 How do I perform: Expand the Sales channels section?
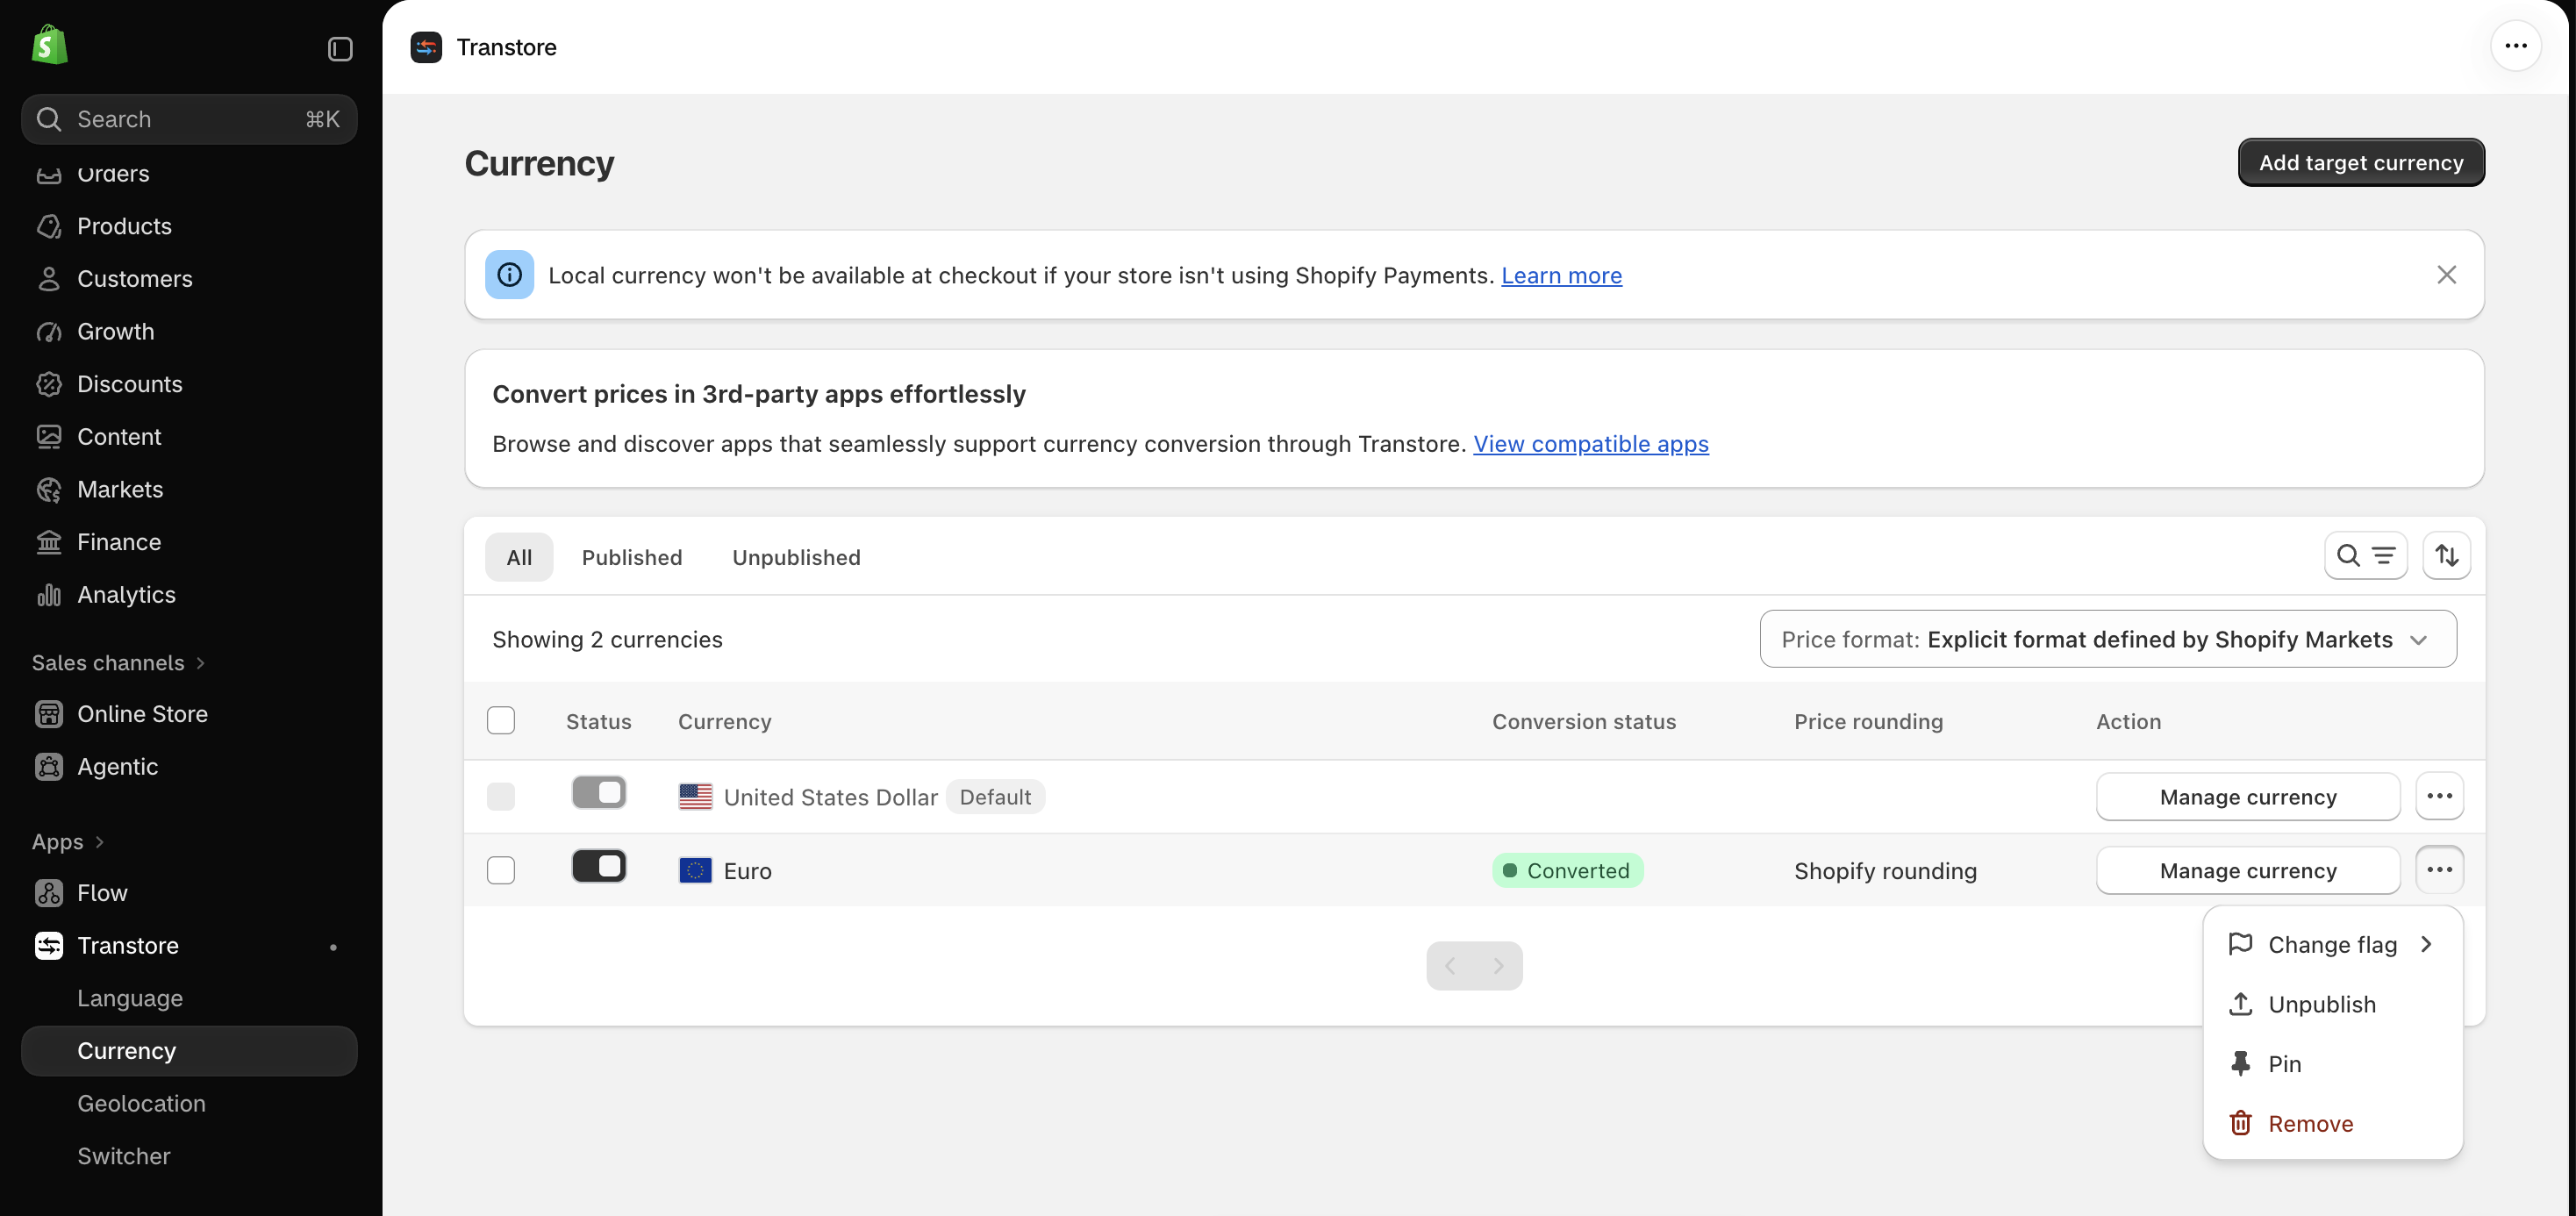118,663
